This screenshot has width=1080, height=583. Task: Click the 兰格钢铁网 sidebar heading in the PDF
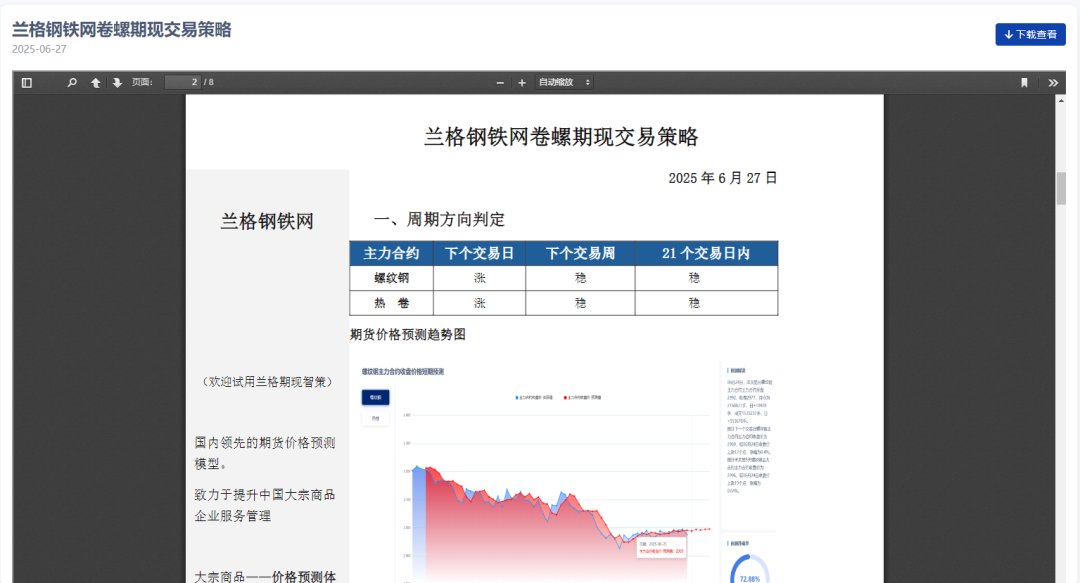(267, 221)
